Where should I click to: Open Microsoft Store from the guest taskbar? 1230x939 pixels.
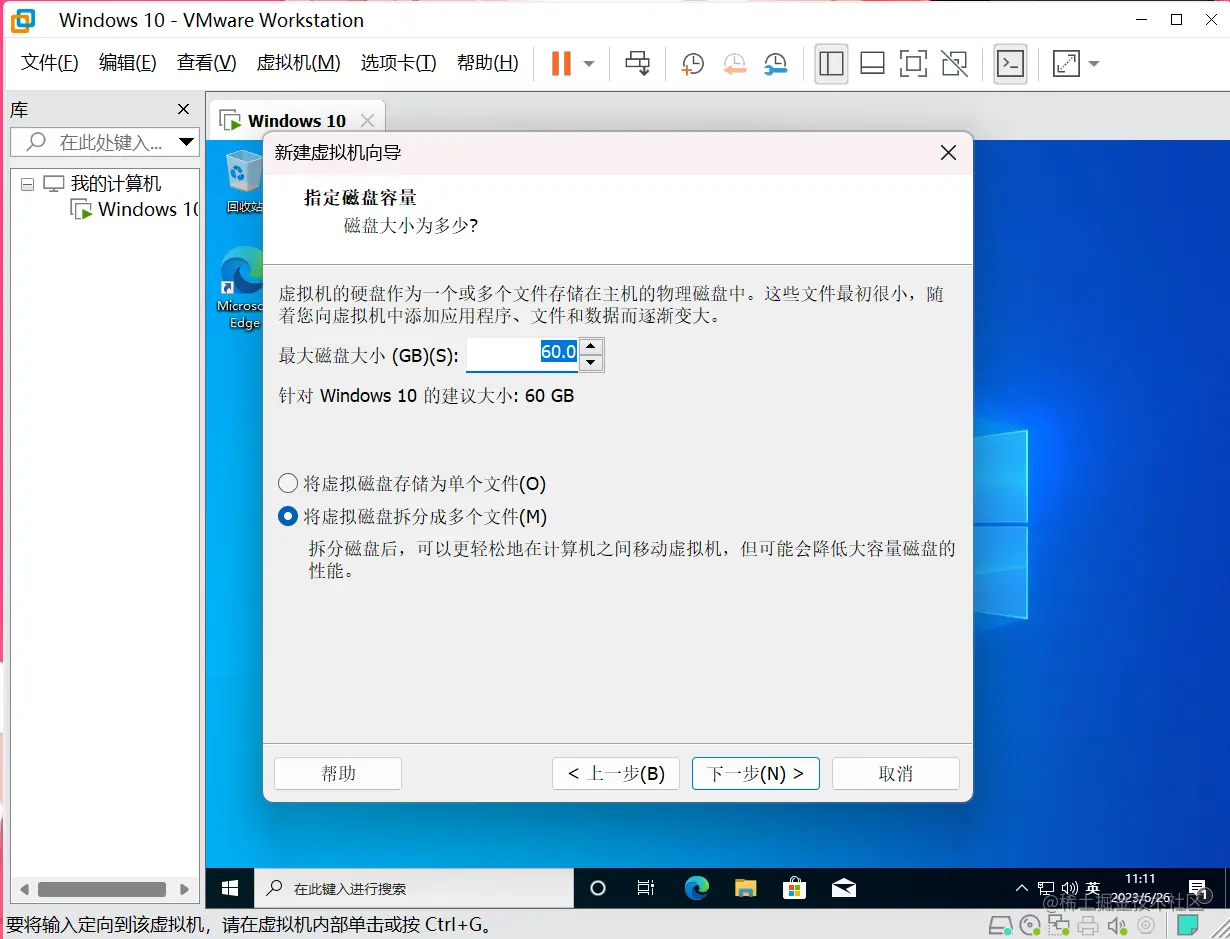tap(795, 888)
